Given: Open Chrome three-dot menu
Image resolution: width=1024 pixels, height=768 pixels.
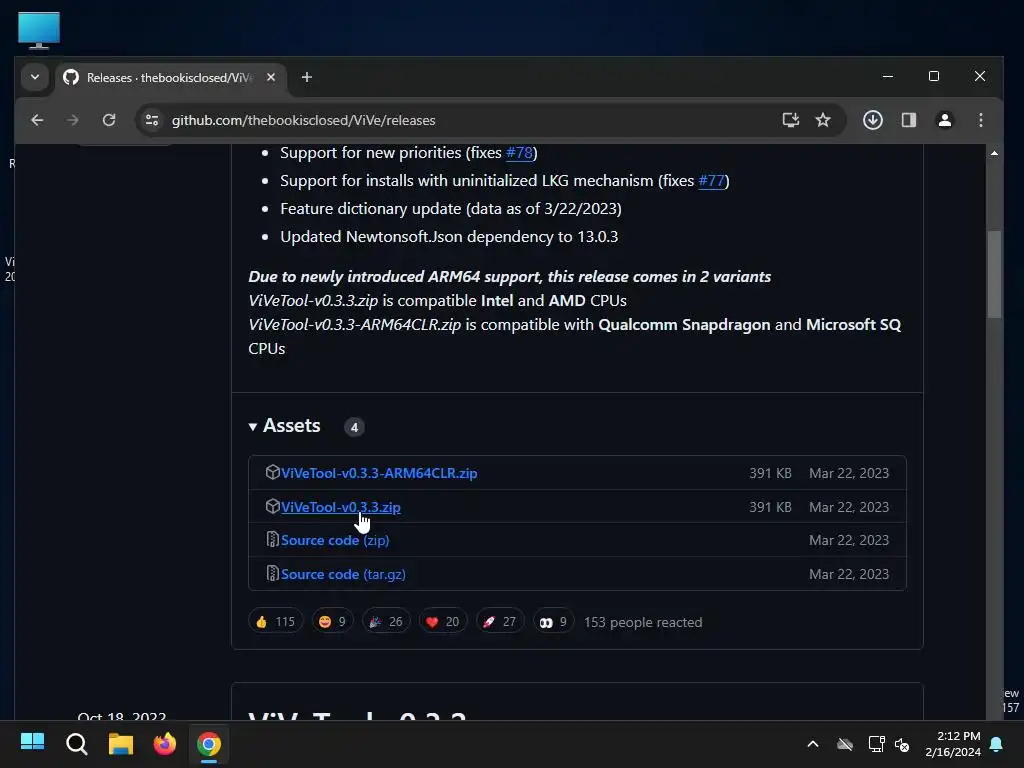Looking at the screenshot, I should click(x=980, y=120).
